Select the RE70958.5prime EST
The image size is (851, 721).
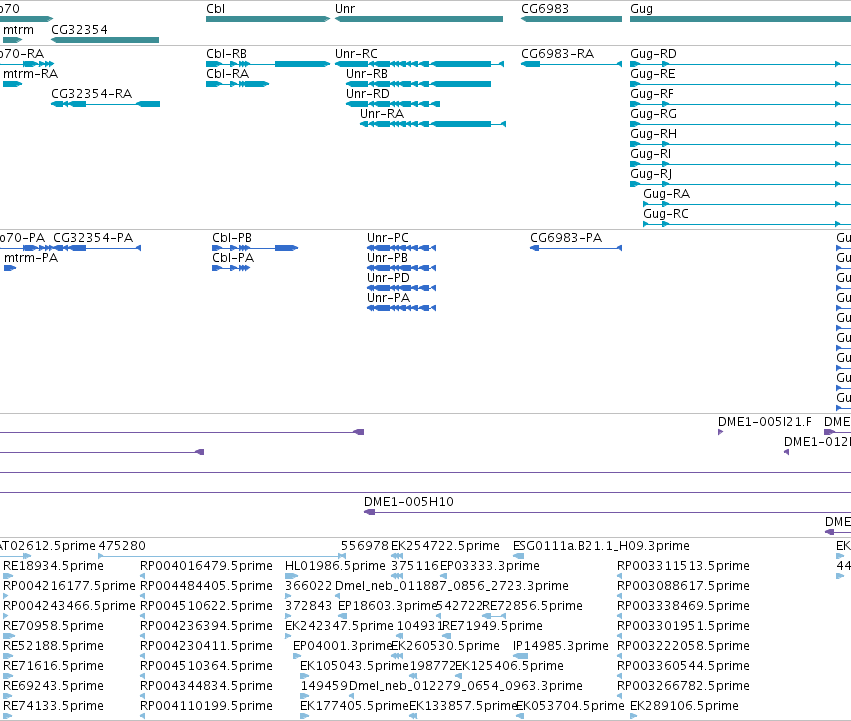click(8, 636)
